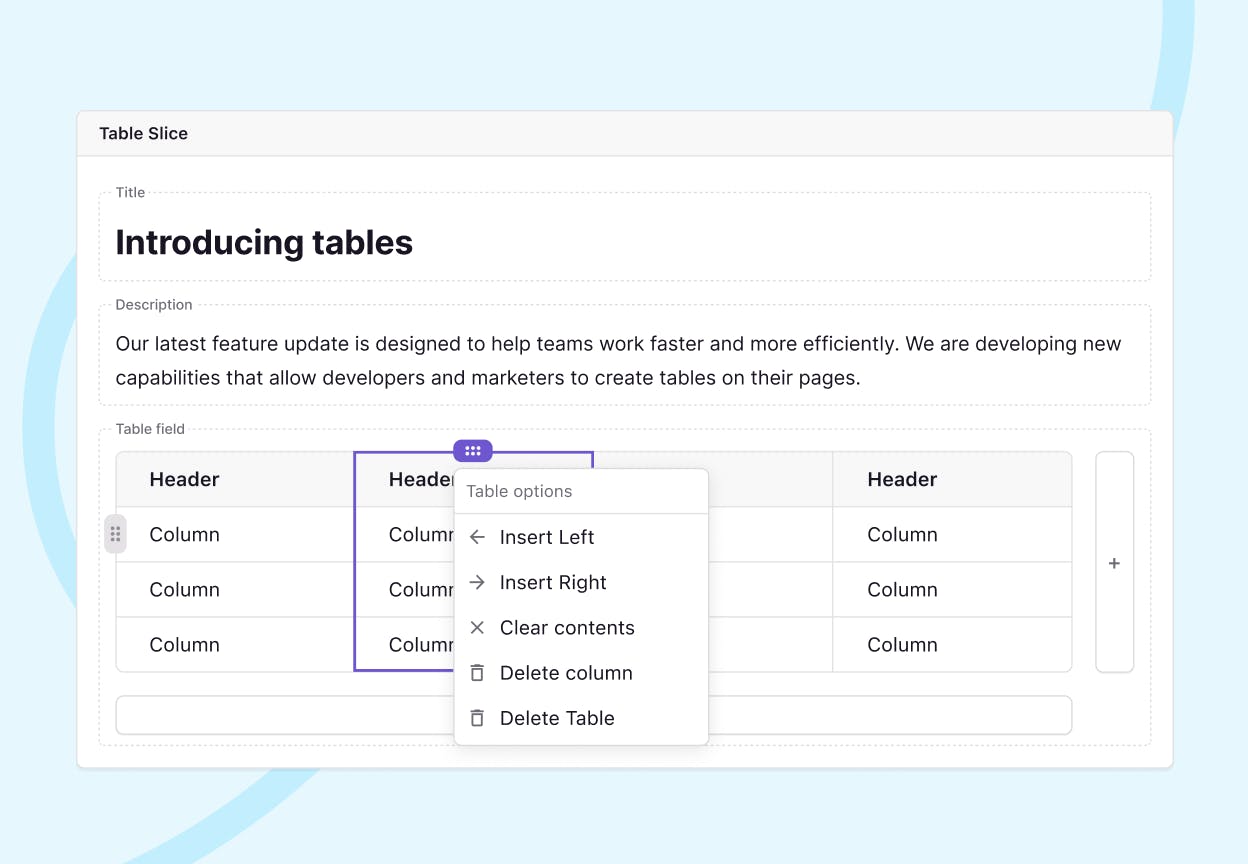Image resolution: width=1248 pixels, height=864 pixels.
Task: Select Delete Table option
Action: click(557, 718)
